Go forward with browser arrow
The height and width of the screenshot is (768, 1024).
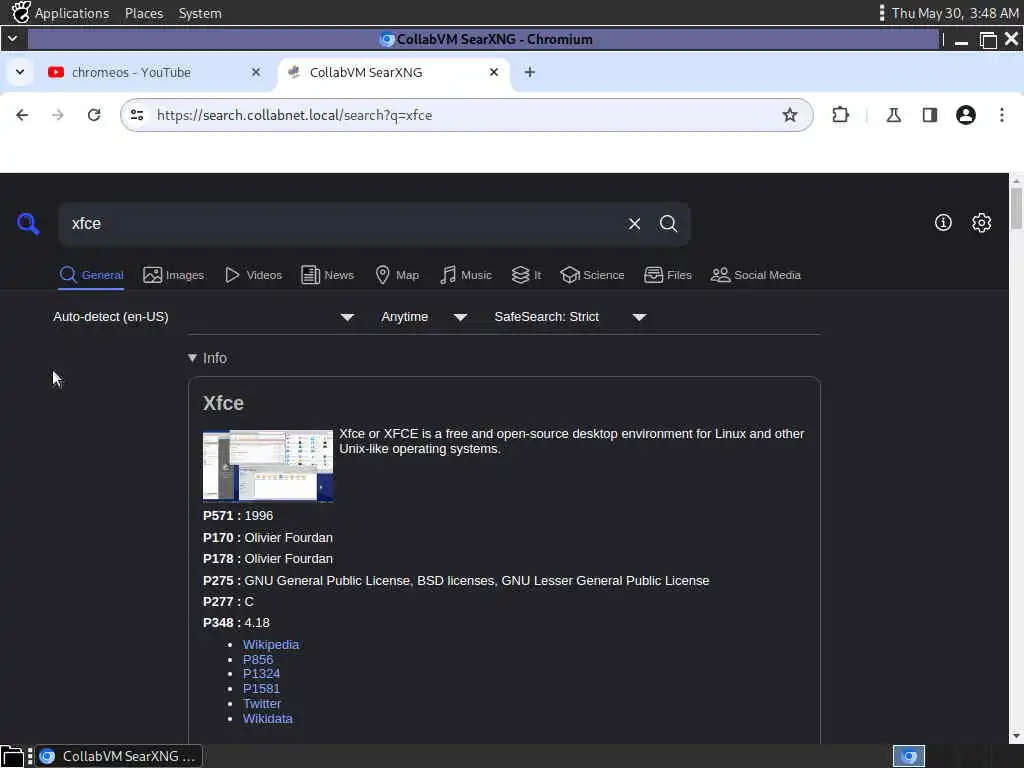point(58,115)
